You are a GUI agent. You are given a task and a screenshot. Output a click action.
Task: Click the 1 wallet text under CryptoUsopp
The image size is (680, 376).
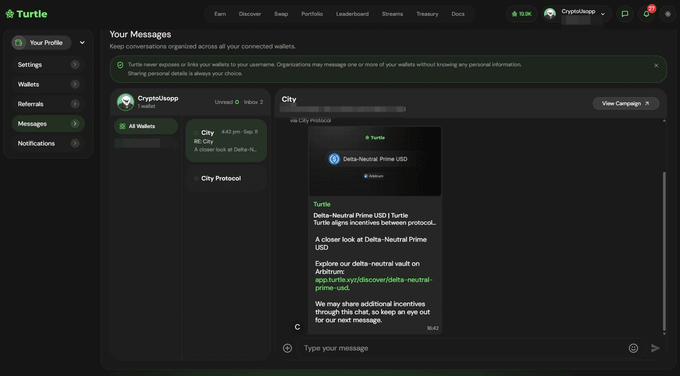(x=146, y=106)
